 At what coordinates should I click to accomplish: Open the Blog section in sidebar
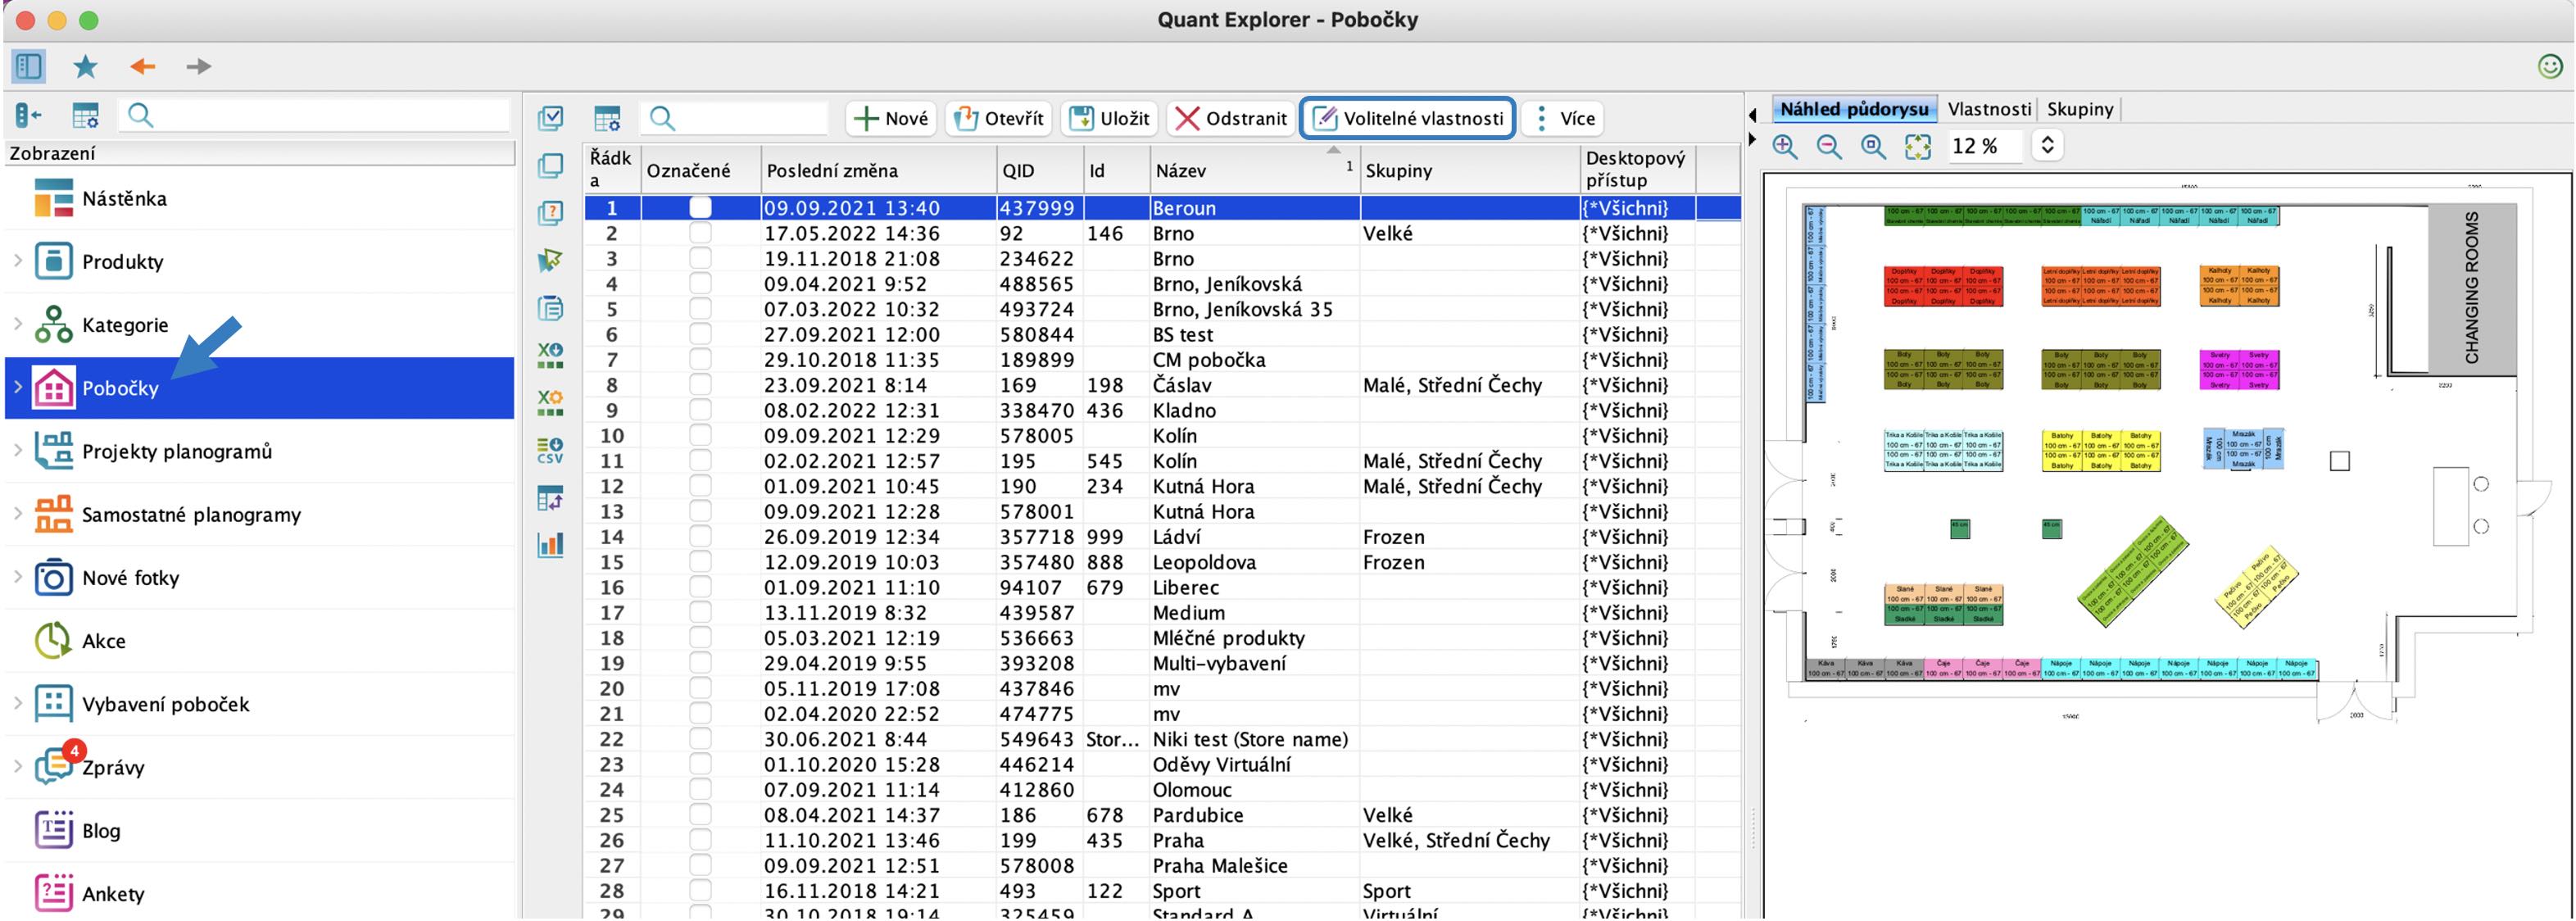260,830
